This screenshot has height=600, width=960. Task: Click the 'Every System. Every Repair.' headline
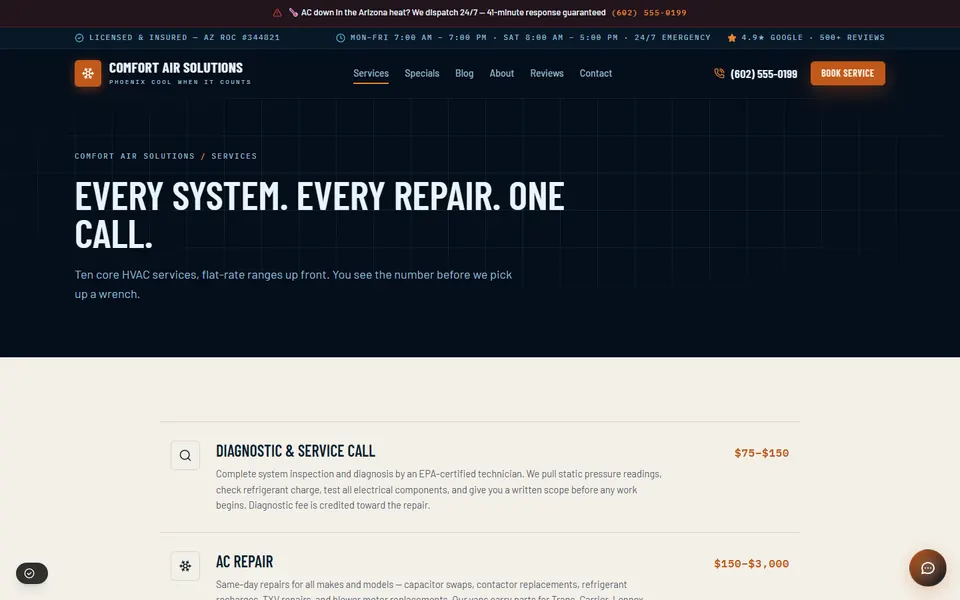click(320, 215)
